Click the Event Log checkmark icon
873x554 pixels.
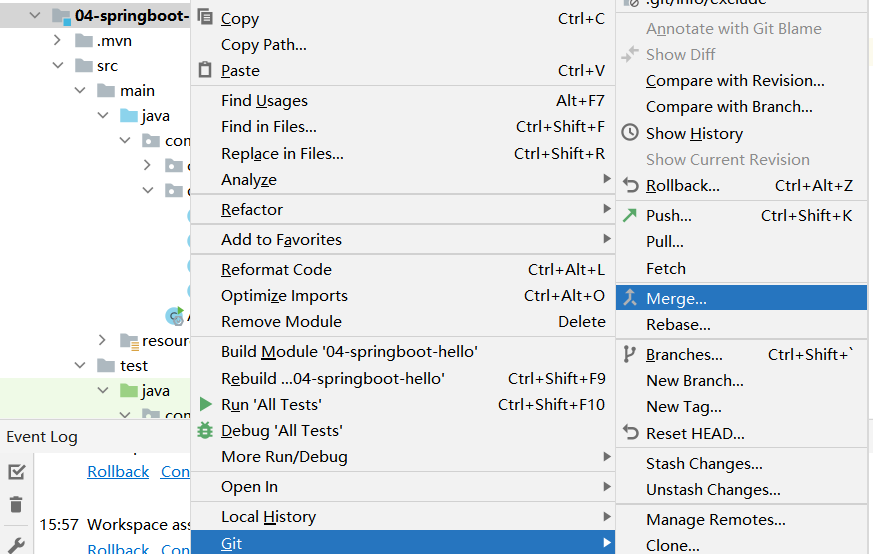(x=17, y=472)
